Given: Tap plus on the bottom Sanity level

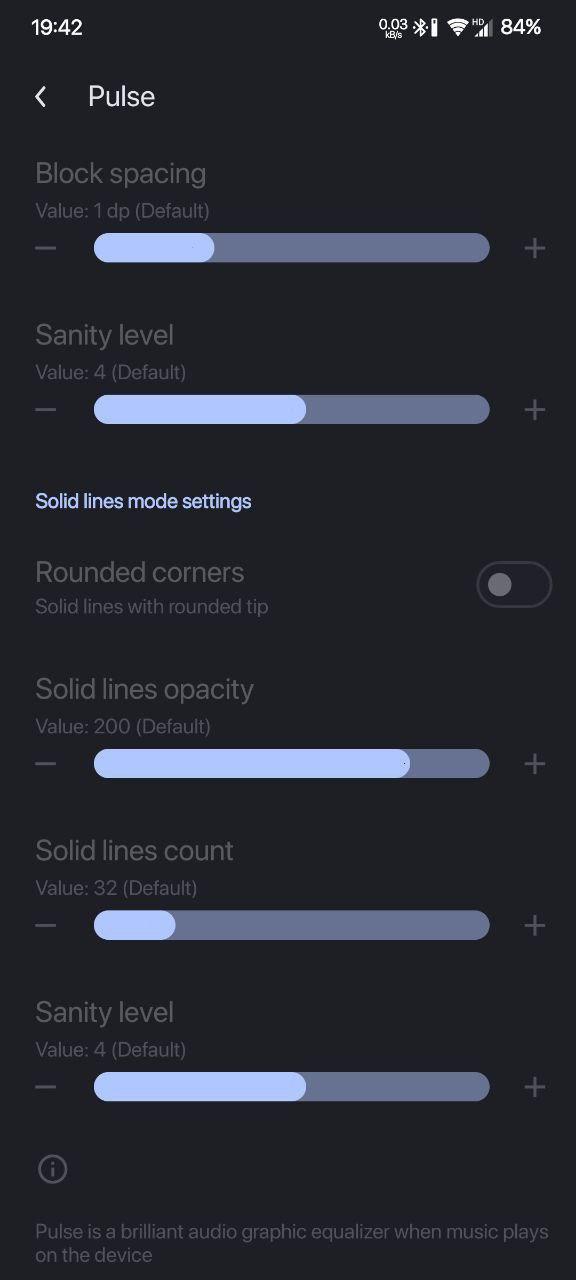Looking at the screenshot, I should (x=535, y=1087).
